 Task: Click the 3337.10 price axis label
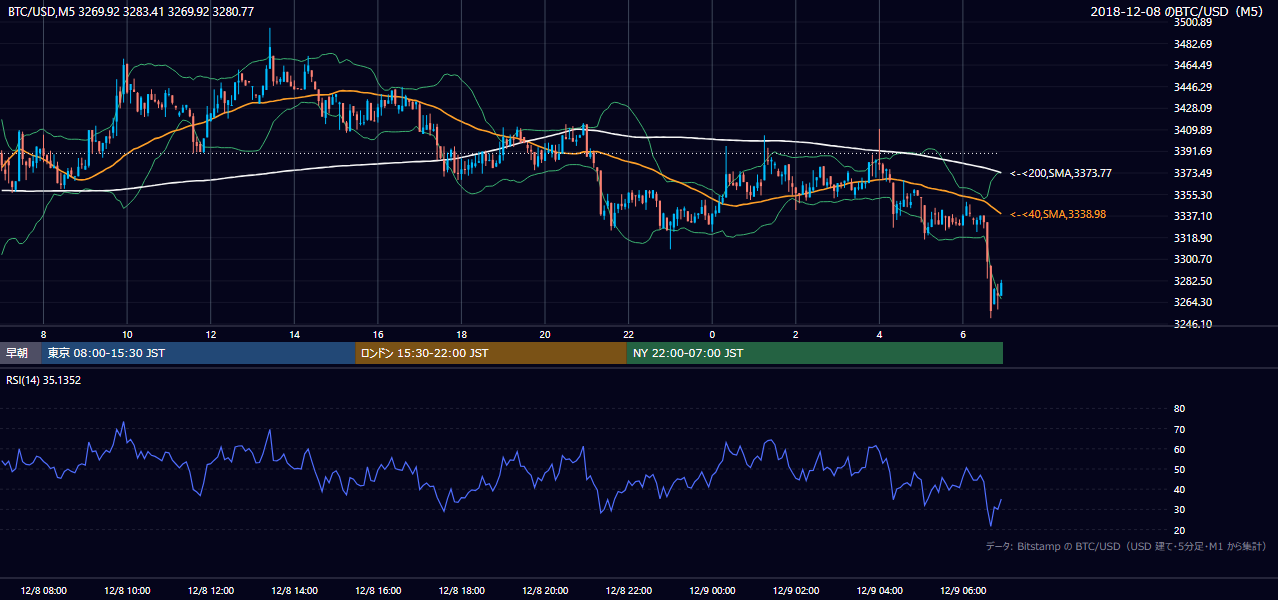tap(1193, 216)
